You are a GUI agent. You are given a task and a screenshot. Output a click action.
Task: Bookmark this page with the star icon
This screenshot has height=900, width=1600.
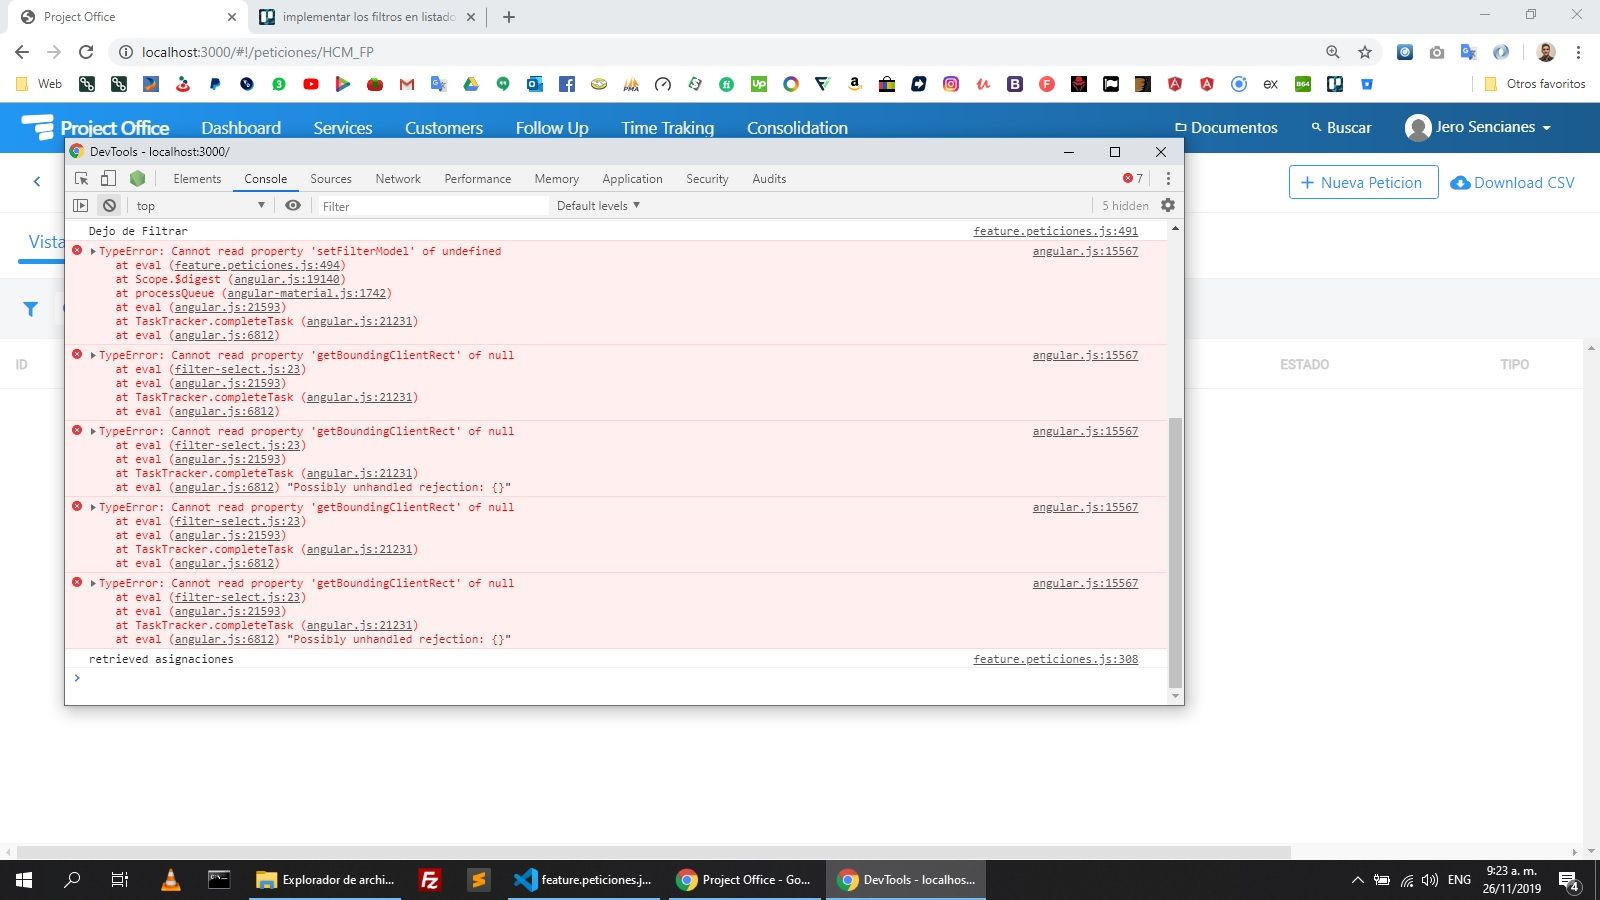pyautogui.click(x=1365, y=52)
